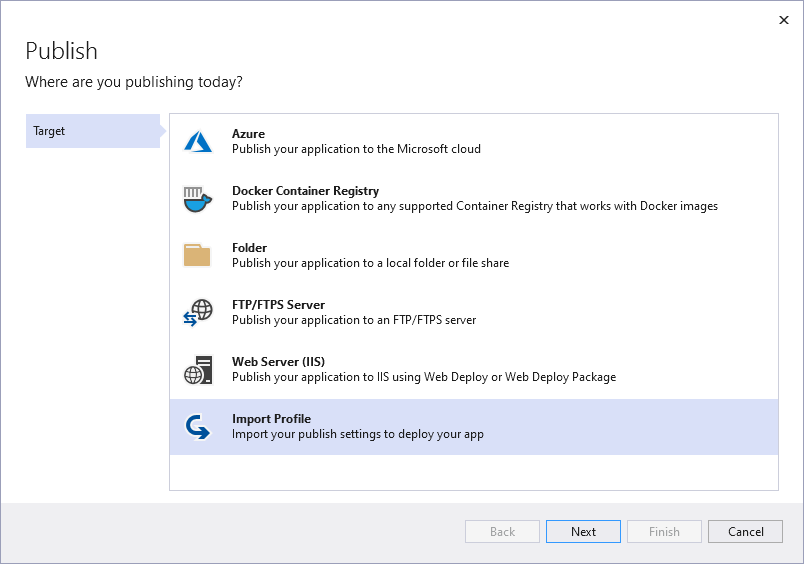Click the Folder icon in target list

[x=198, y=256]
